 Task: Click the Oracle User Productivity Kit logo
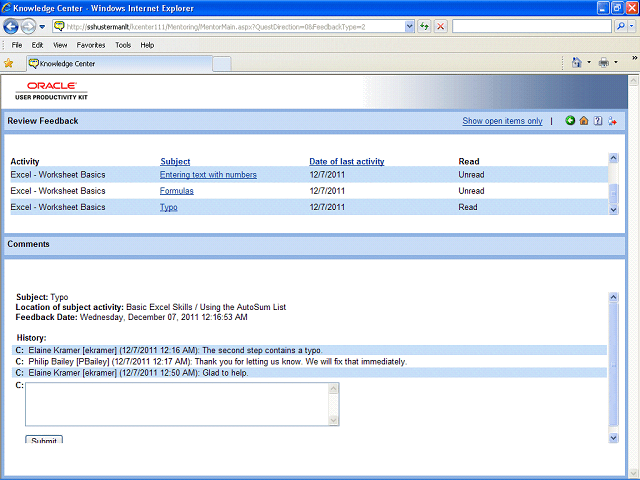(51, 91)
